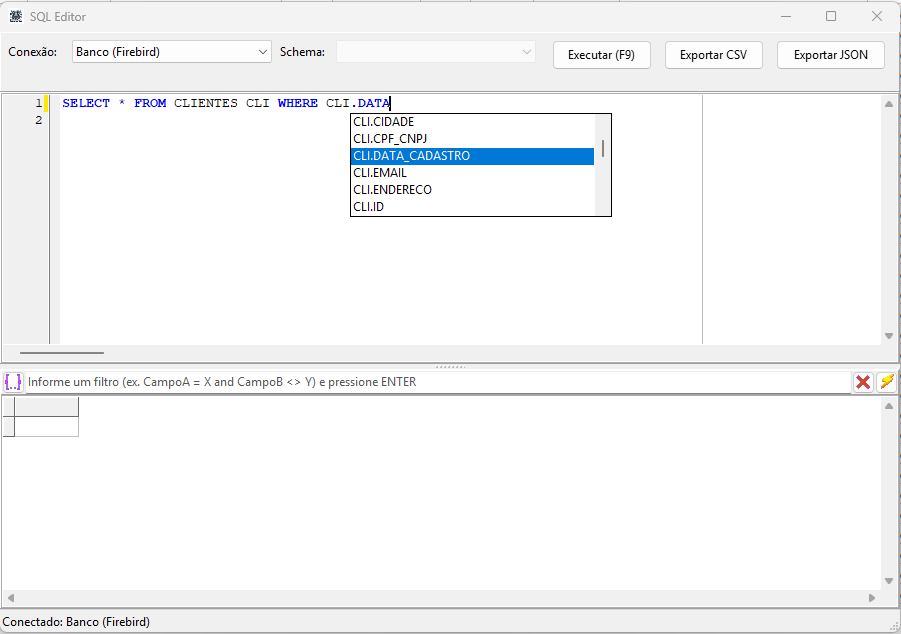The image size is (901, 634).
Task: Apply filter with the lightning bolt icon
Action: pos(887,382)
